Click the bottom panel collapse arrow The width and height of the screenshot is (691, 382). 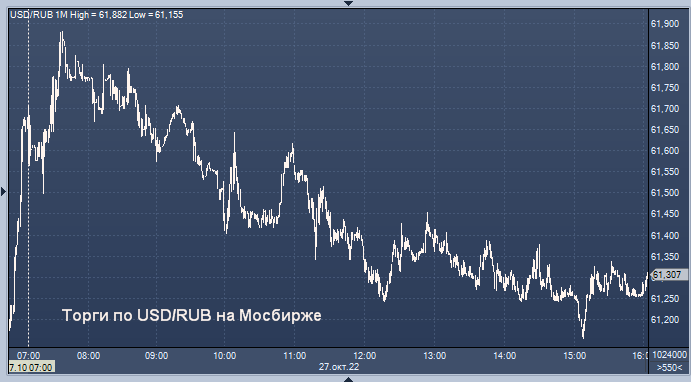click(348, 379)
